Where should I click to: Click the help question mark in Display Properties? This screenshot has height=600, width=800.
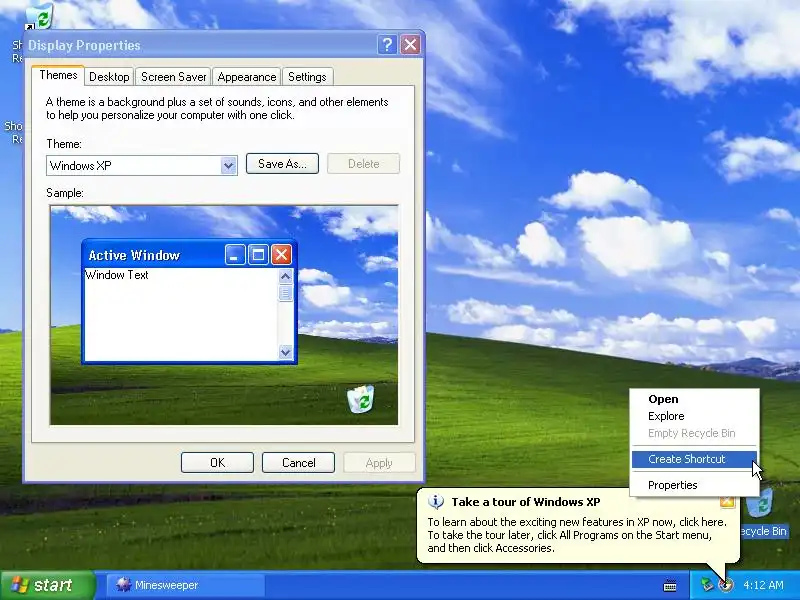[387, 45]
